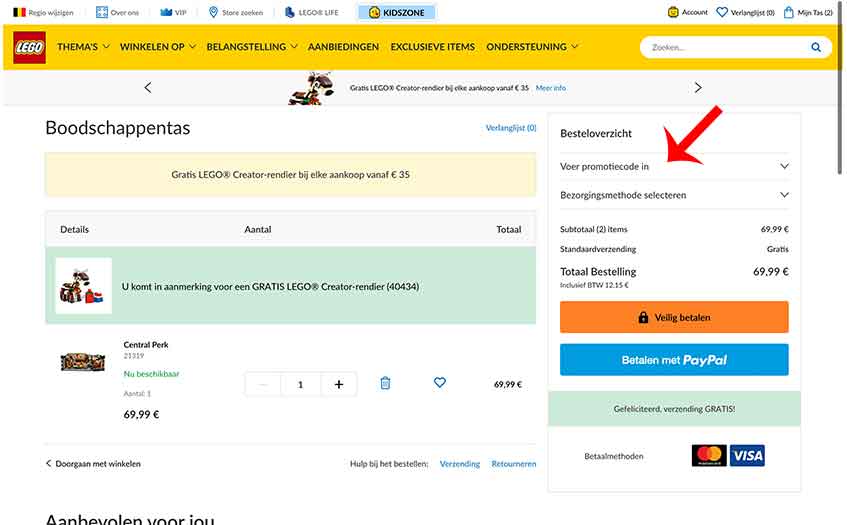Click the search magnifier icon
847x525 pixels.
coord(816,47)
